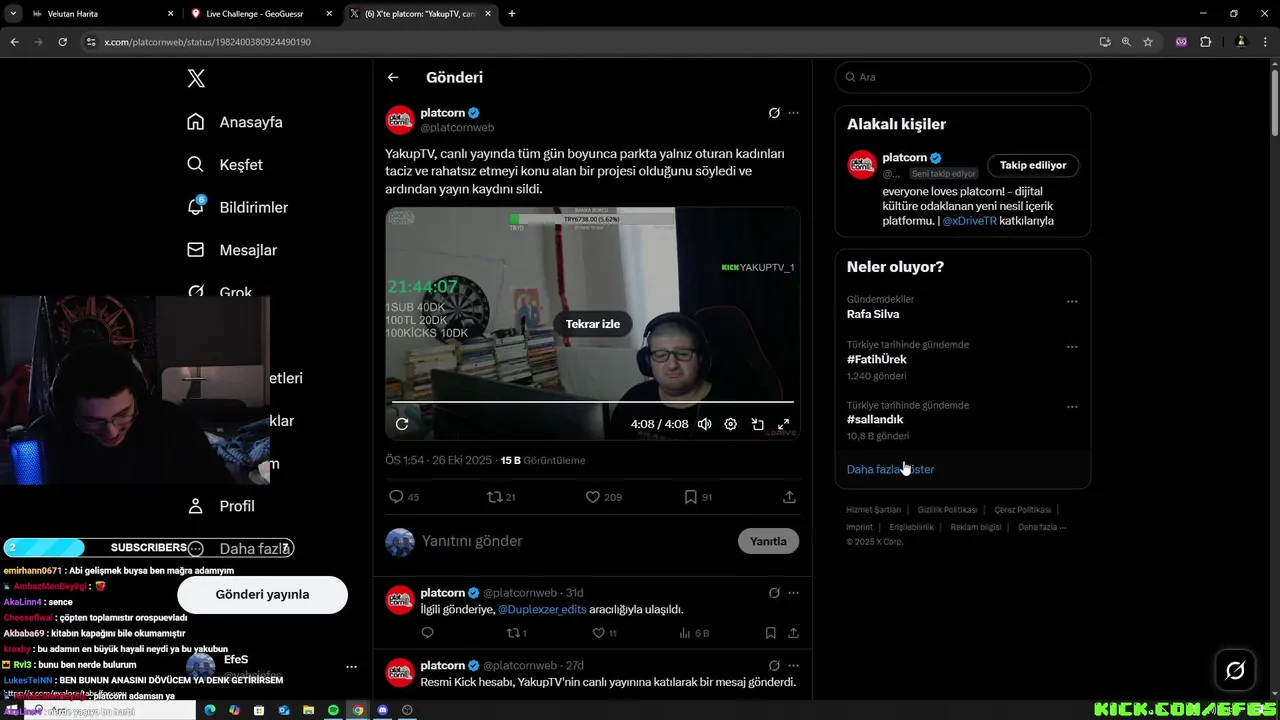
Task: View stats of reply with 6 B views
Action: 694,633
